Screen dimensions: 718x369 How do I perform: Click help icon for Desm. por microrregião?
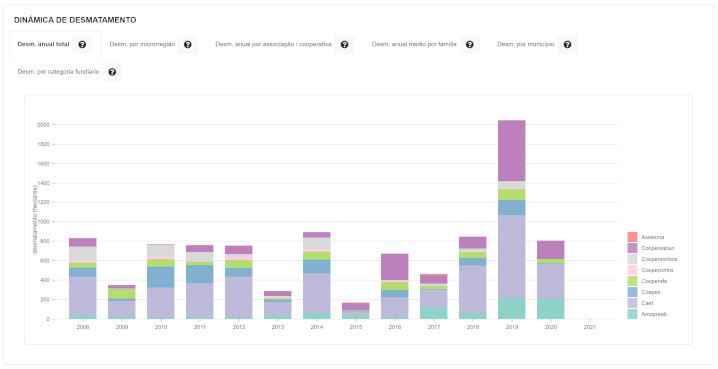pos(187,44)
